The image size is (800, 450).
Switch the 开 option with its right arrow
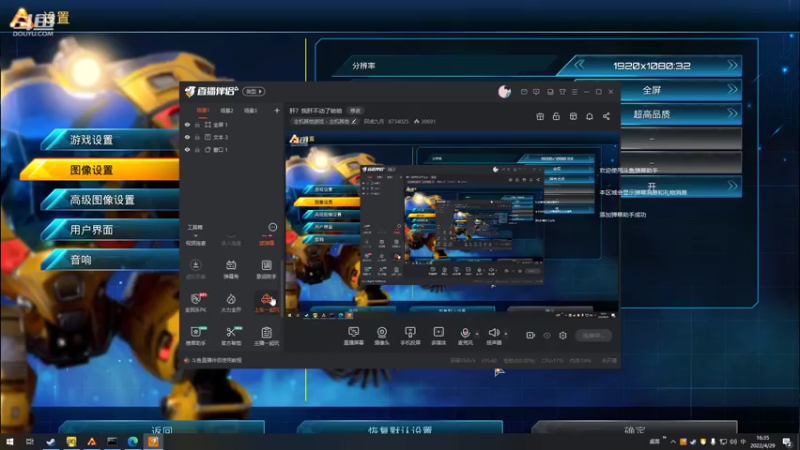[x=733, y=186]
